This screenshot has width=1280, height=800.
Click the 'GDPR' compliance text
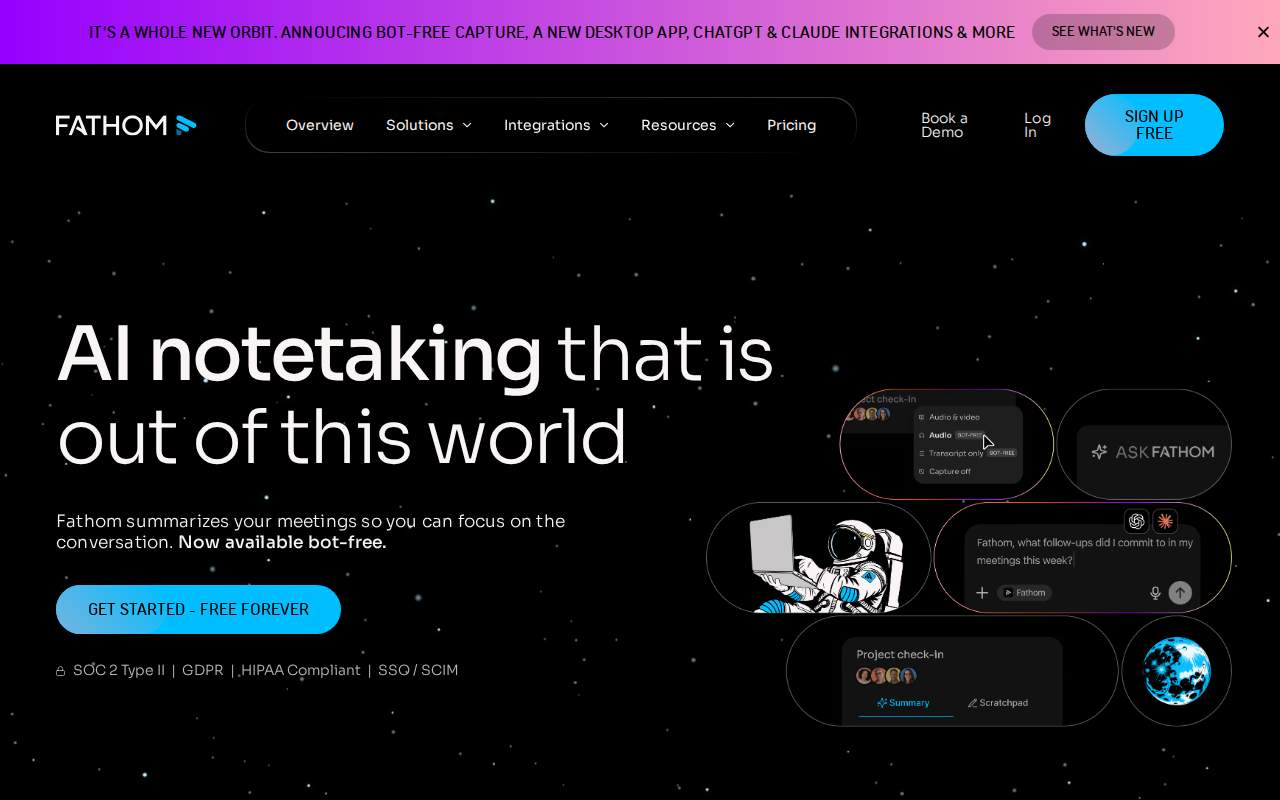203,670
